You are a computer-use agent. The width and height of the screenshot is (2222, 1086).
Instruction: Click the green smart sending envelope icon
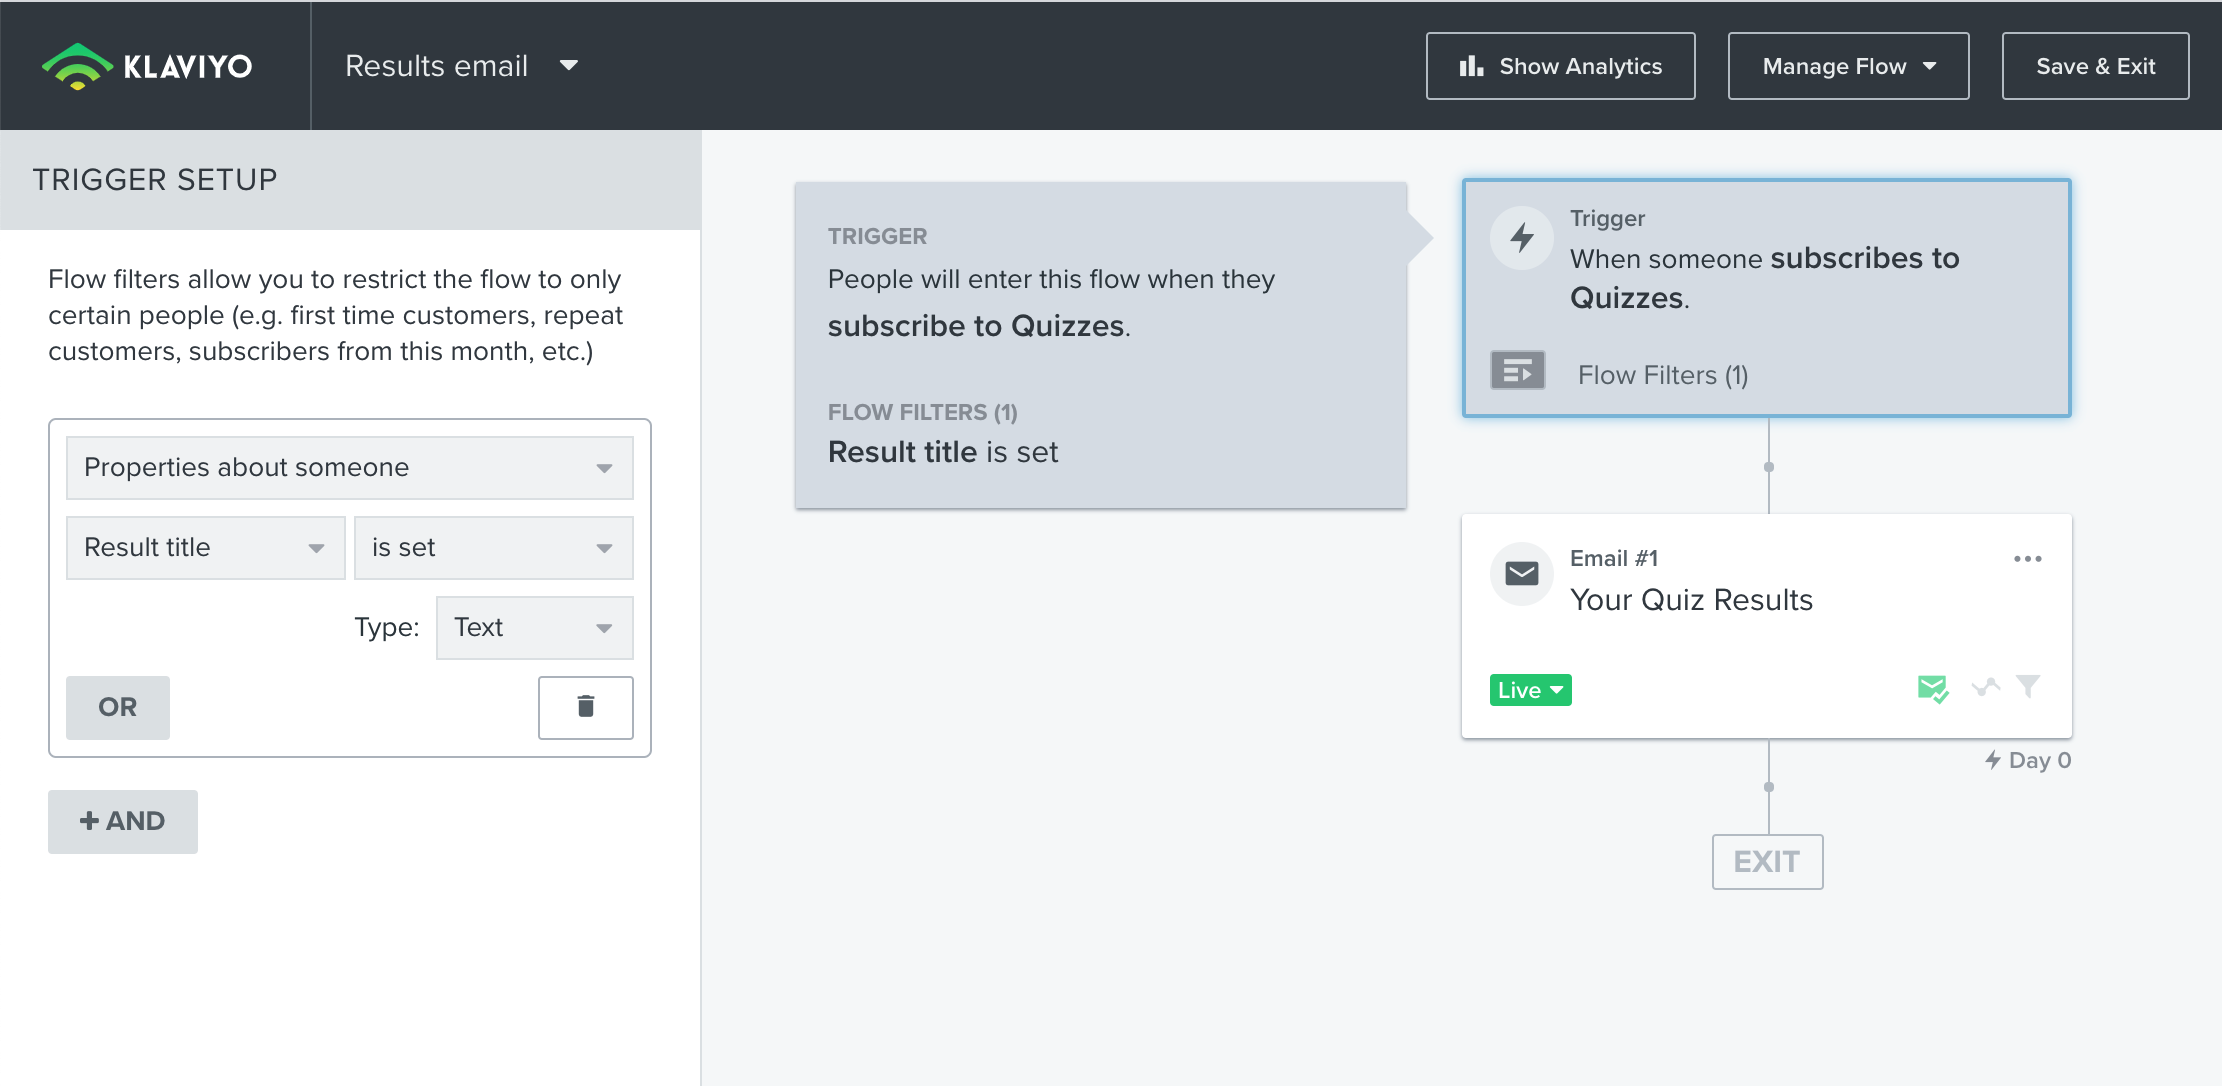(x=1932, y=688)
